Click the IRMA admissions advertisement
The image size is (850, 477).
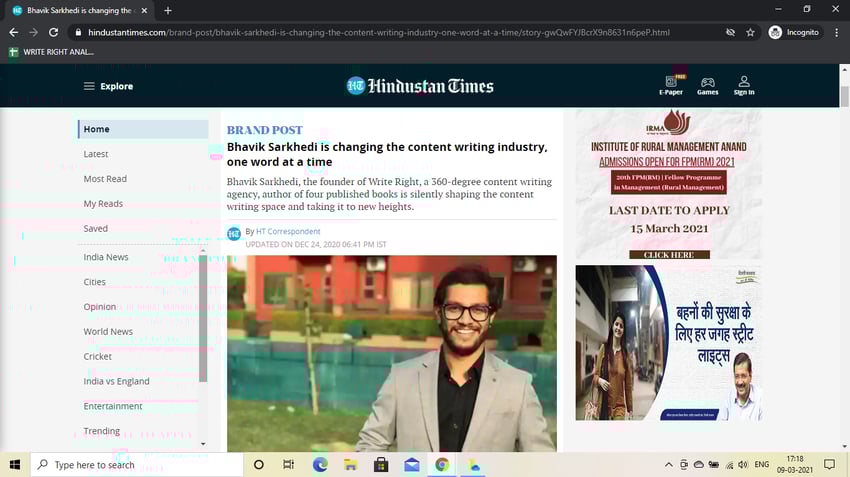(x=668, y=184)
